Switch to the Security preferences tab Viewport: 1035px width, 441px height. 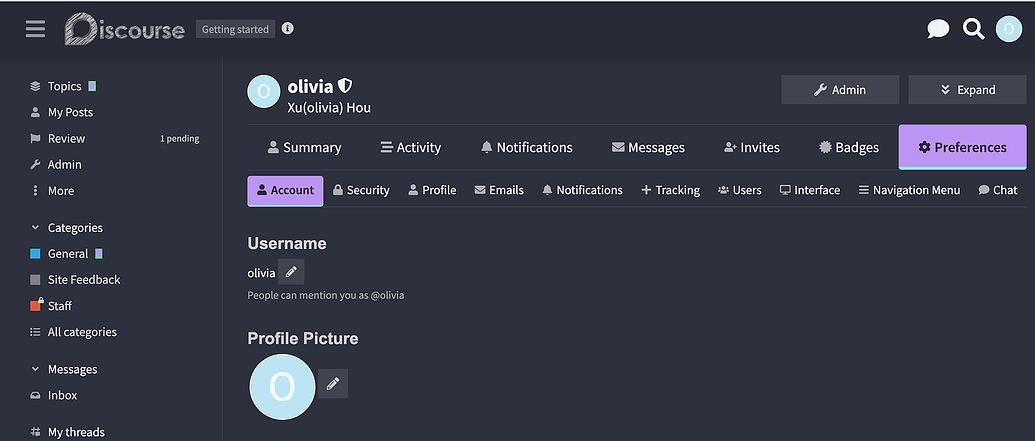point(361,190)
